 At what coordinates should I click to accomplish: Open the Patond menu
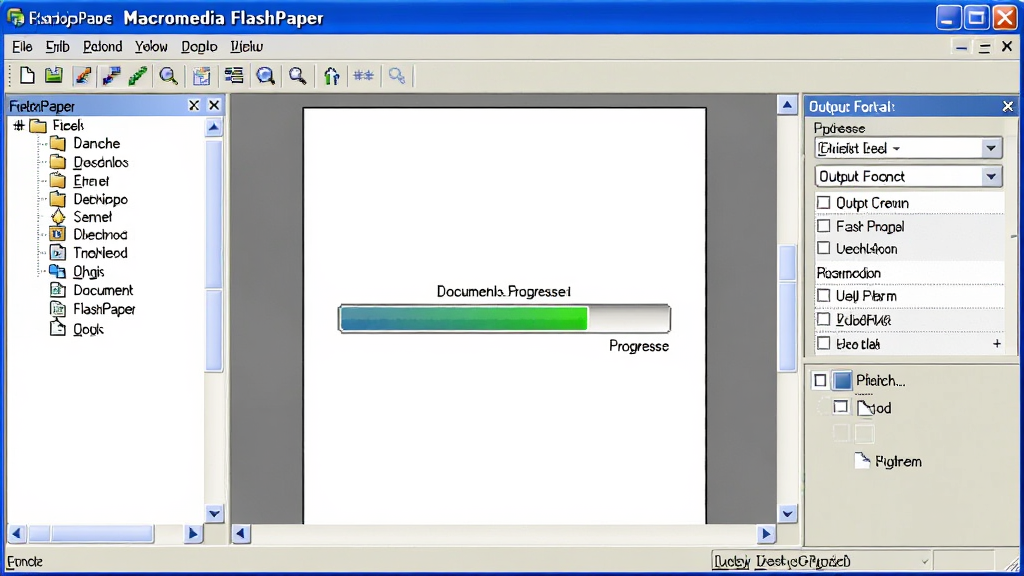coord(103,46)
